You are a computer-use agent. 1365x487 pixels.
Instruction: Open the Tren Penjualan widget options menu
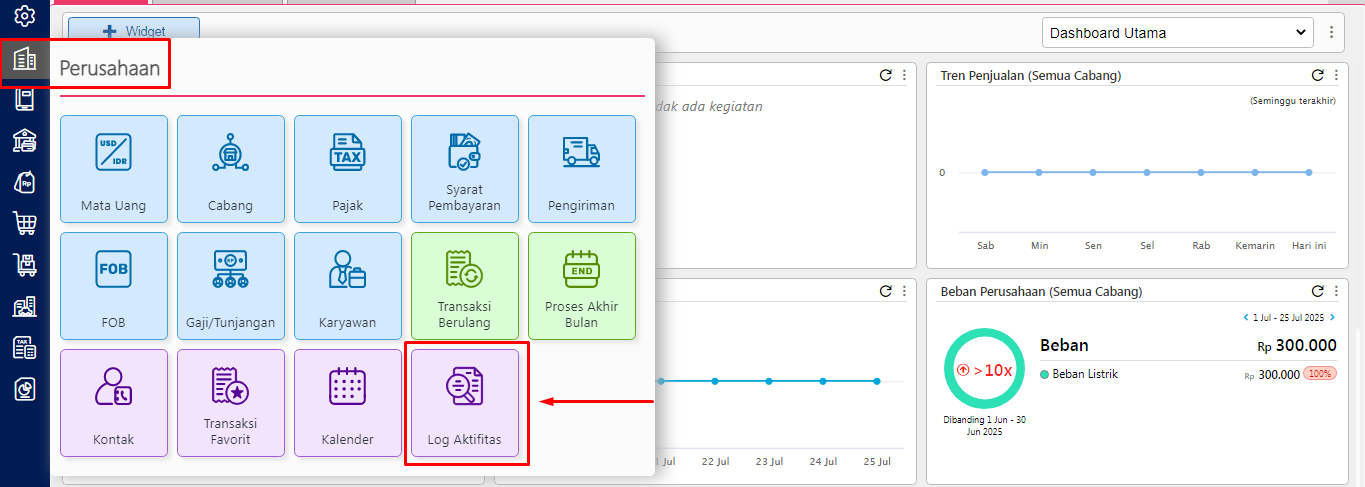point(1336,75)
